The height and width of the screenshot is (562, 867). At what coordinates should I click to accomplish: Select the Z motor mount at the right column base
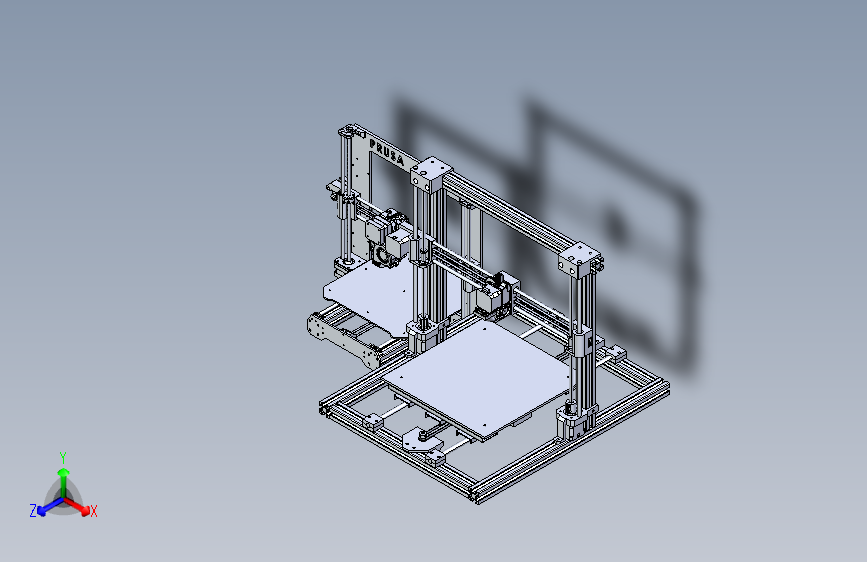(576, 422)
